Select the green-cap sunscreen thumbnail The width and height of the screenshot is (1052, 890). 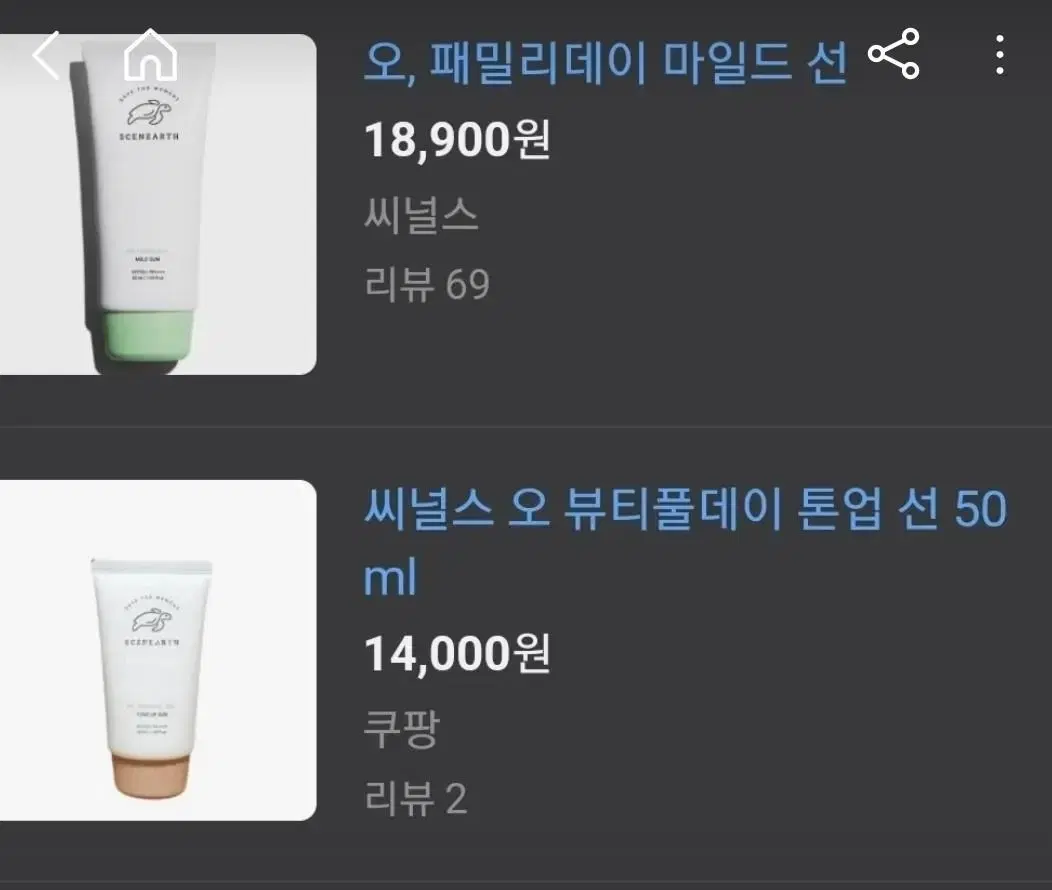pos(158,205)
